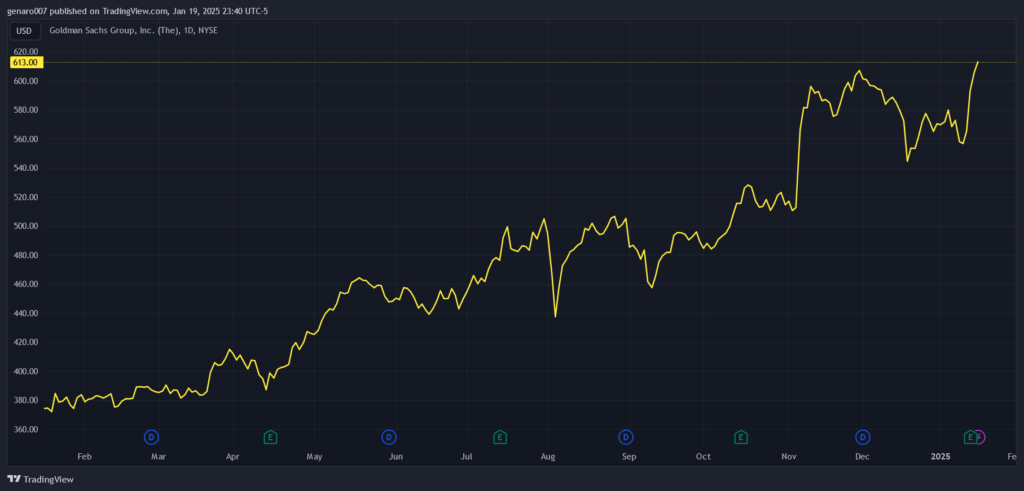Image resolution: width=1024 pixels, height=491 pixels.
Task: Click the dividend marker before September
Action: tap(626, 437)
